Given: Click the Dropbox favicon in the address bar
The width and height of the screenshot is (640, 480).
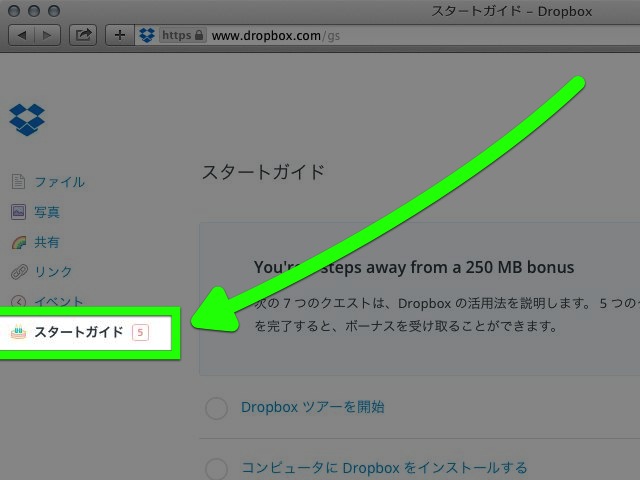Looking at the screenshot, I should (147, 36).
